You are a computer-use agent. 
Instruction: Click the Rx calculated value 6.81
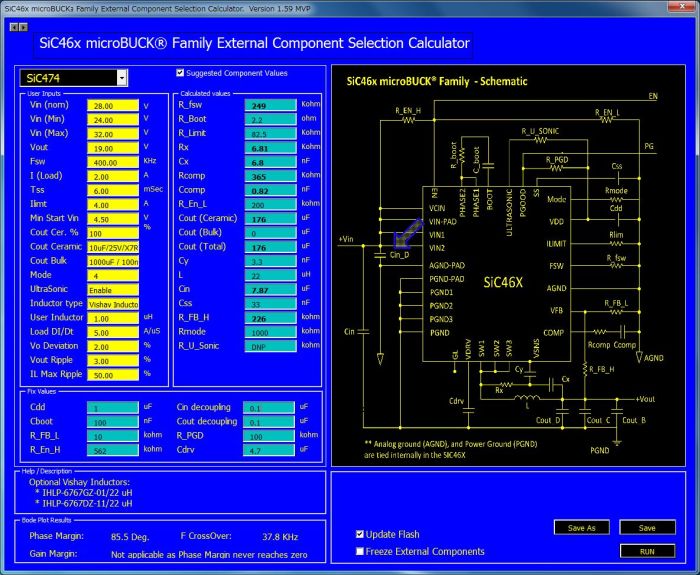[271, 148]
